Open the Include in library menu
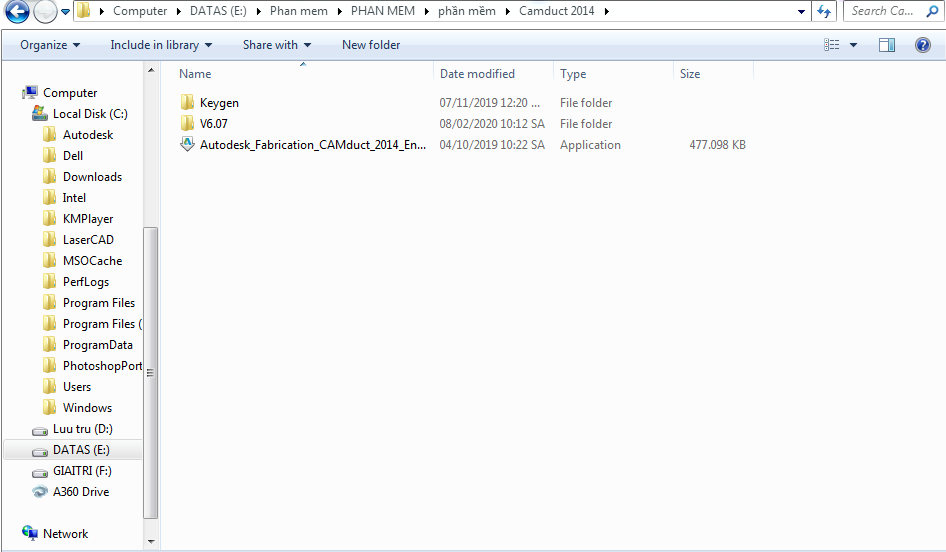946x552 pixels. pos(161,45)
